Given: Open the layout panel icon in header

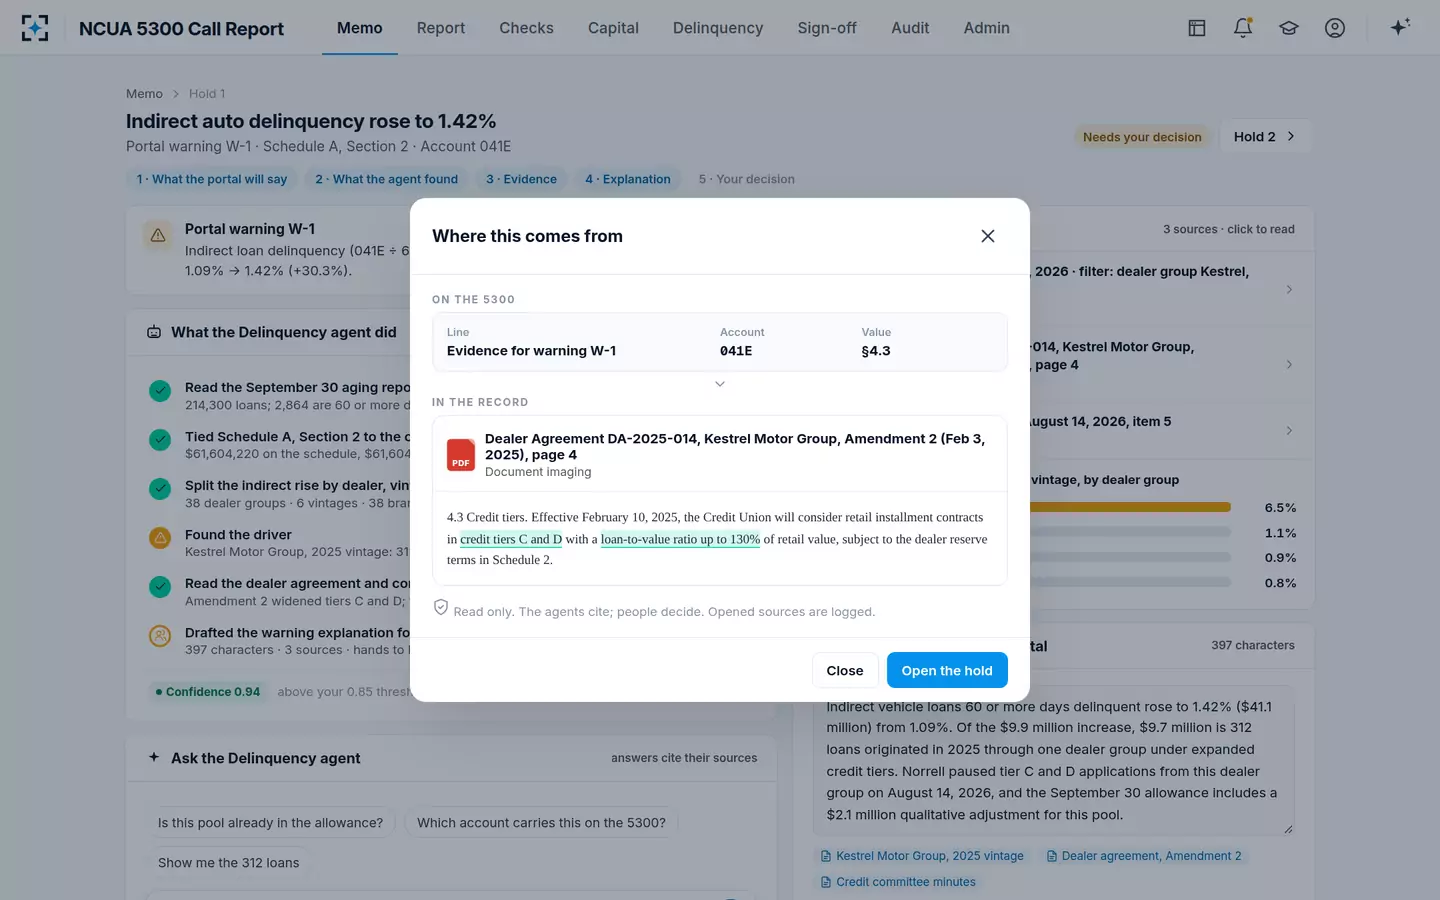Looking at the screenshot, I should click(x=1197, y=28).
